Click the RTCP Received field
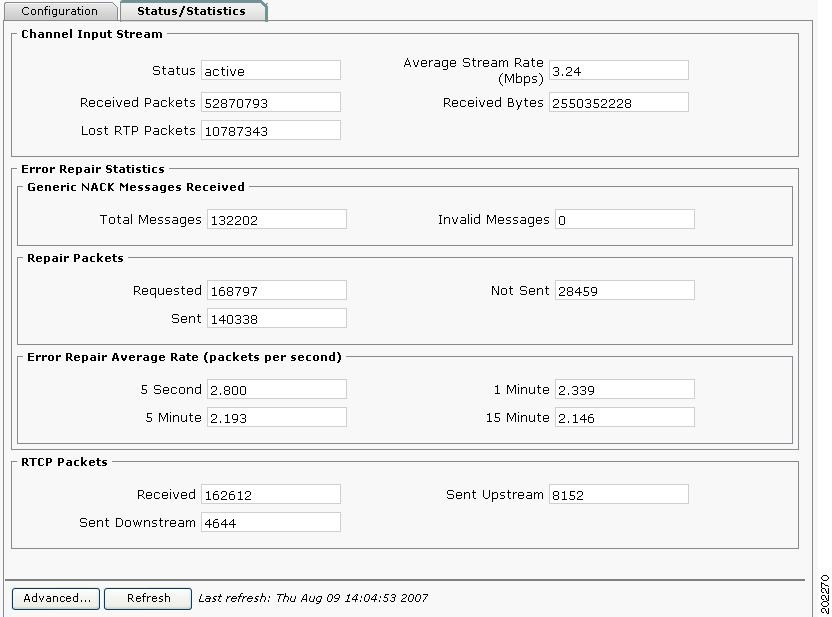The width and height of the screenshot is (832, 617). [x=271, y=494]
